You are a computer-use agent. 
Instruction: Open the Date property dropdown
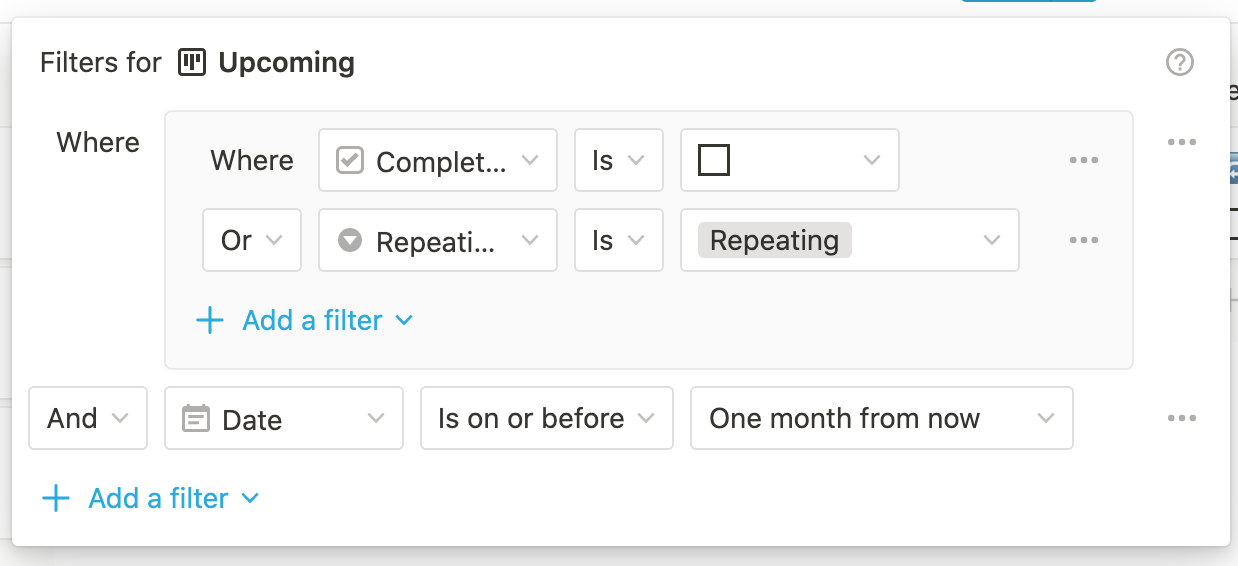coord(283,418)
